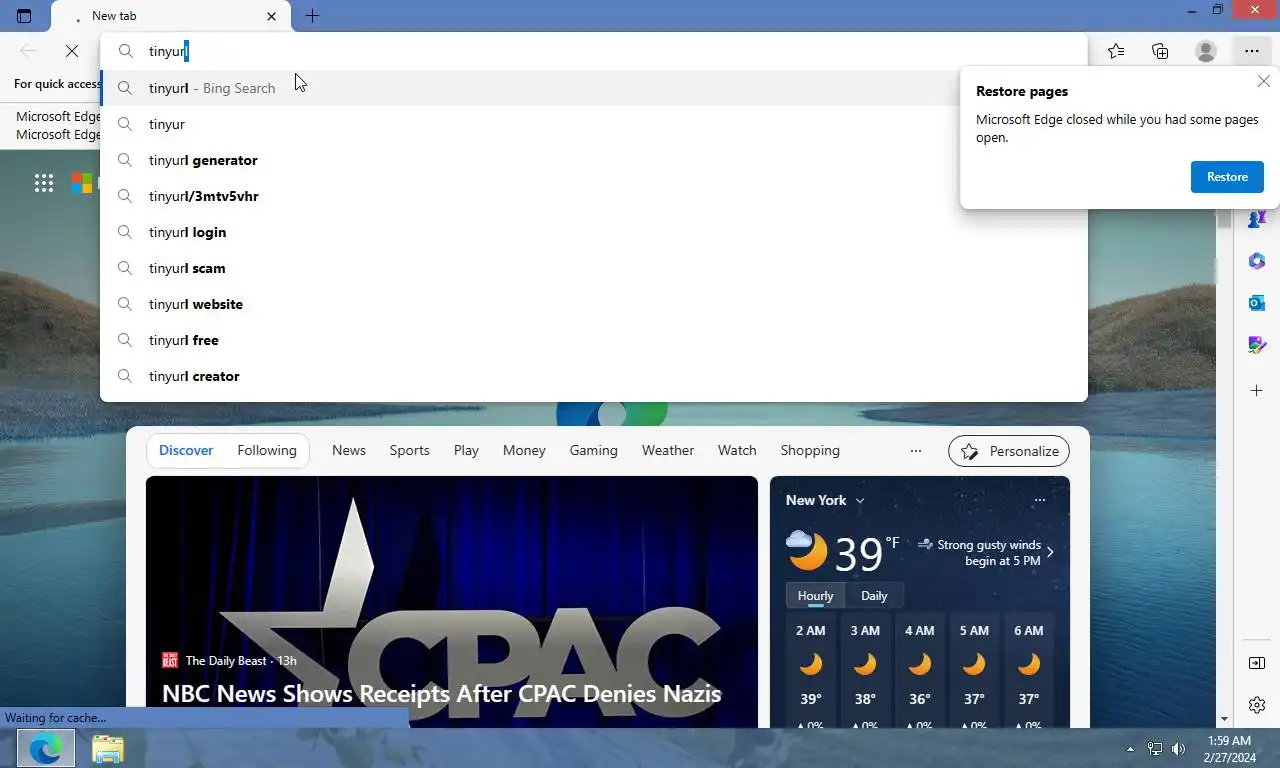Click the Restore button
Screen dimensions: 1280x768
[1227, 177]
